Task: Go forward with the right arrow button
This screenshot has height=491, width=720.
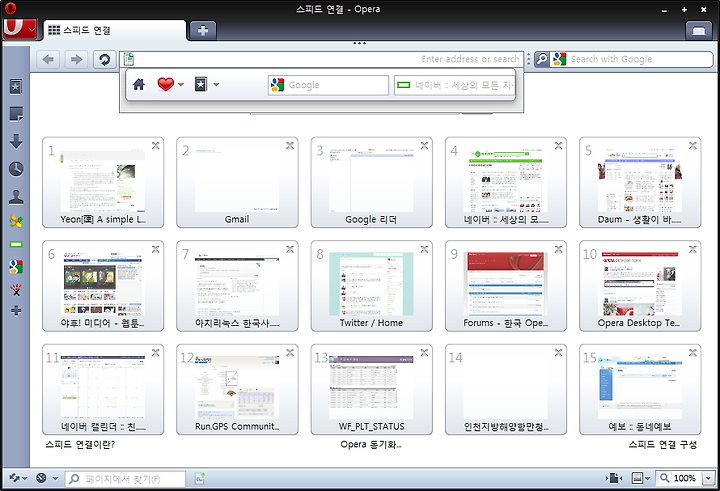Action: [x=76, y=59]
